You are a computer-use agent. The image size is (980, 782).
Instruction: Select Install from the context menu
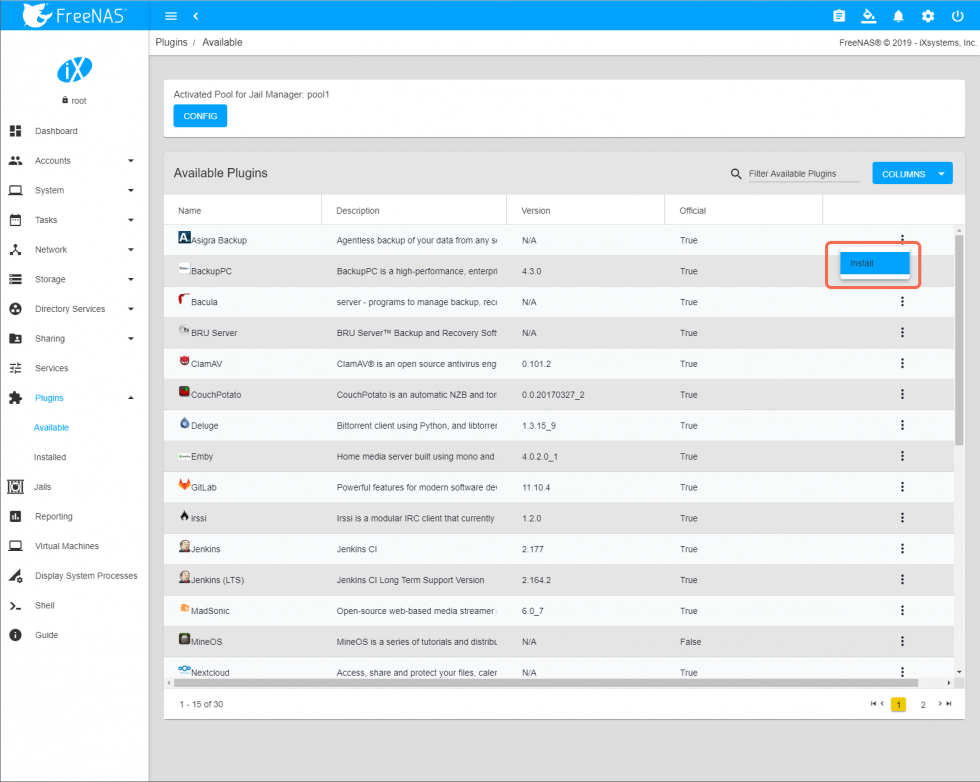(x=873, y=262)
